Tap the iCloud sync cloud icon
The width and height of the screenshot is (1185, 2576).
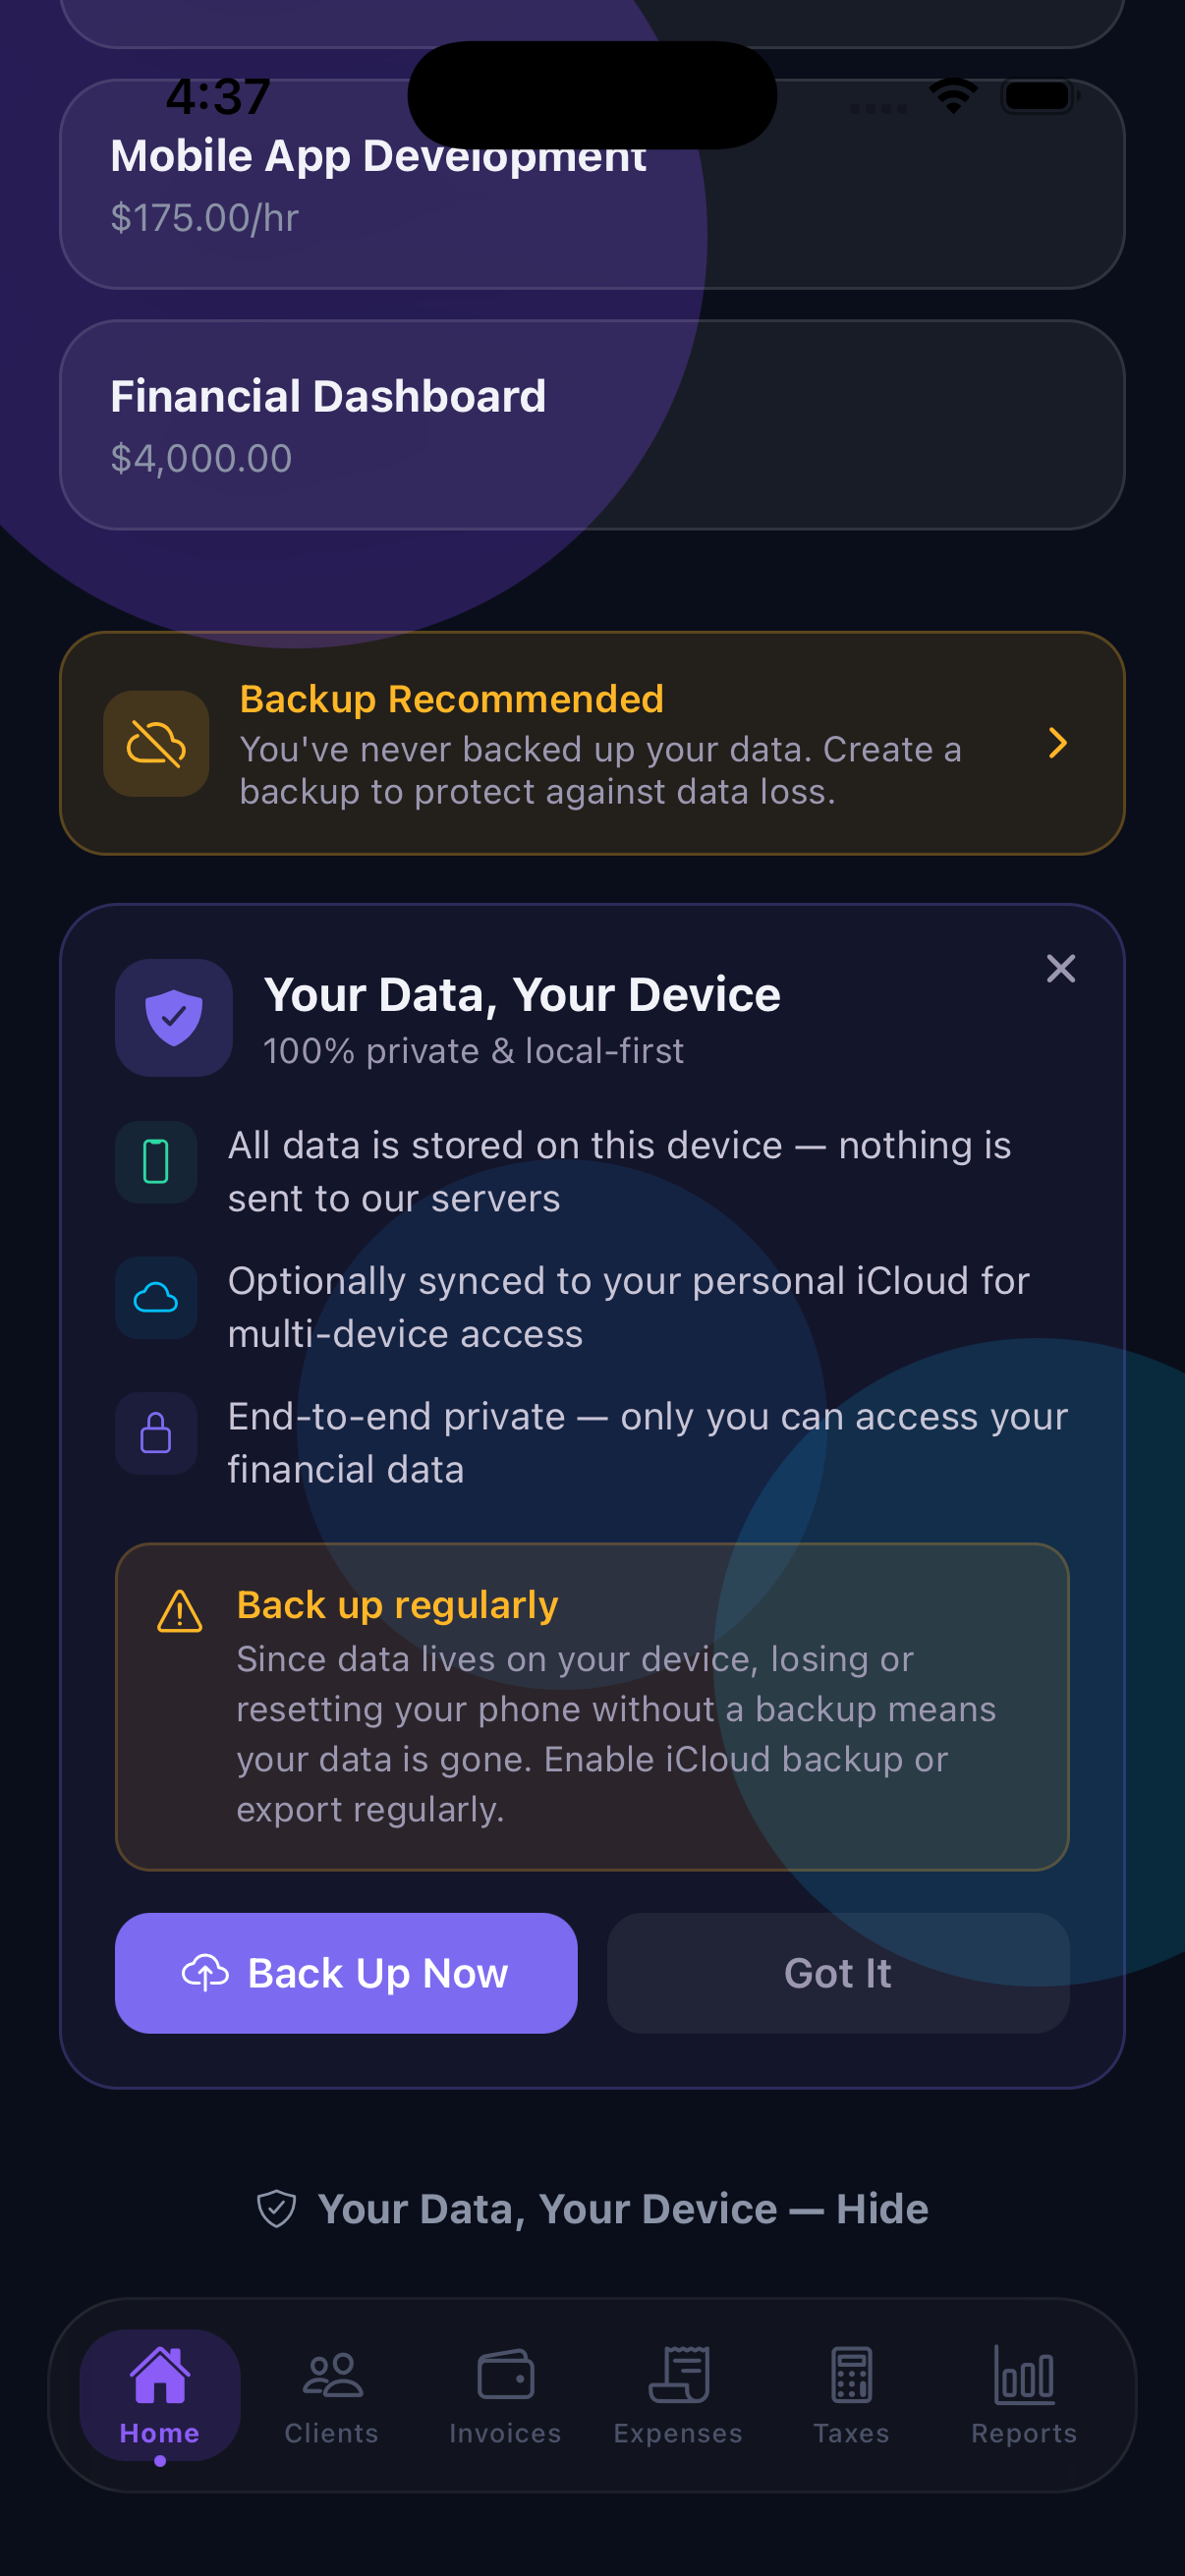(156, 1298)
